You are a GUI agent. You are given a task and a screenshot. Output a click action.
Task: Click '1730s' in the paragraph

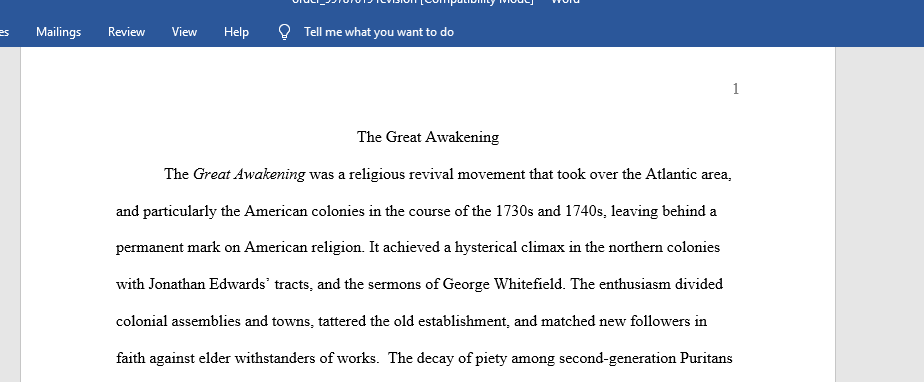[x=514, y=211]
